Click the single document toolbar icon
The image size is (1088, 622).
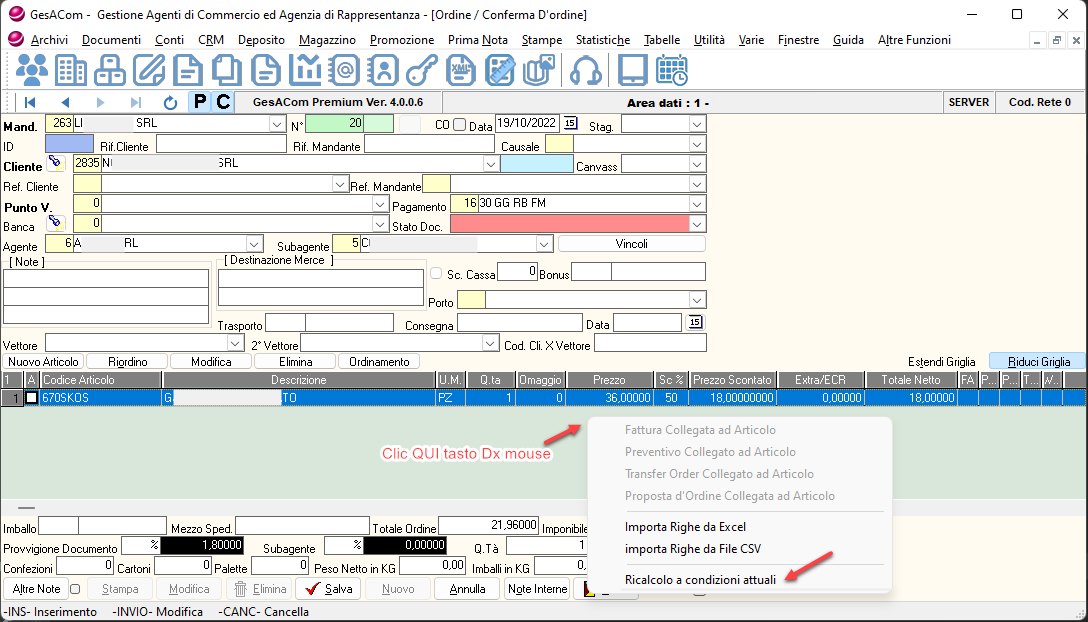187,70
